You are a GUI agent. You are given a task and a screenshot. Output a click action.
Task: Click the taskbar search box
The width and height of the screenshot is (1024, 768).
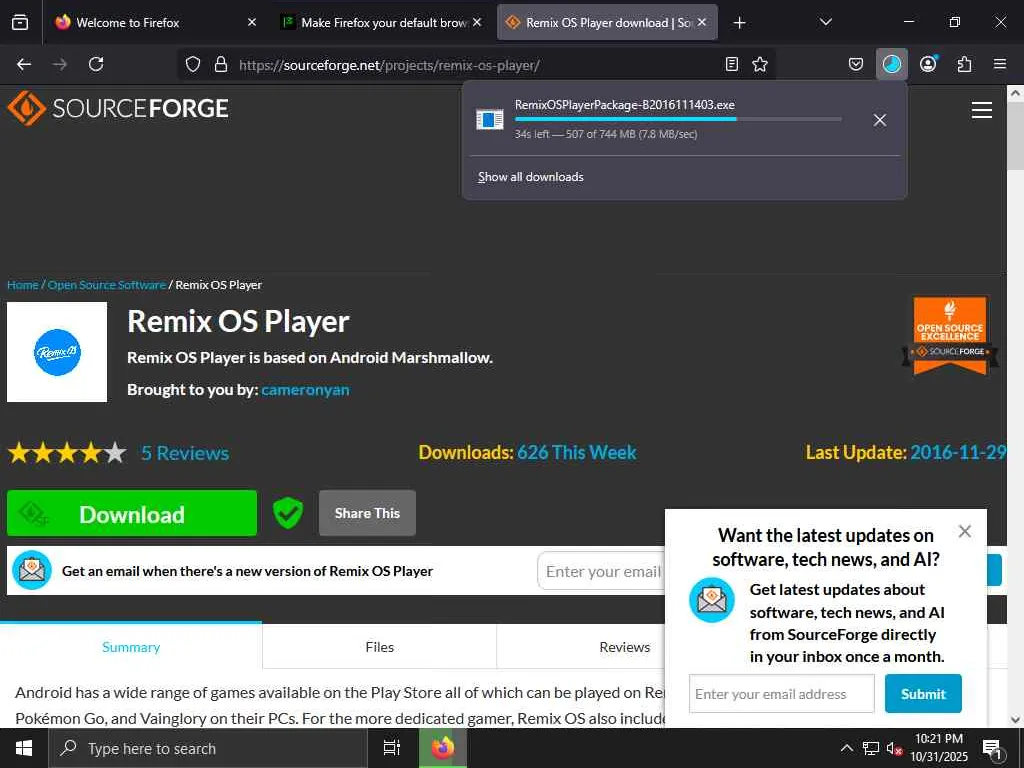coord(208,748)
